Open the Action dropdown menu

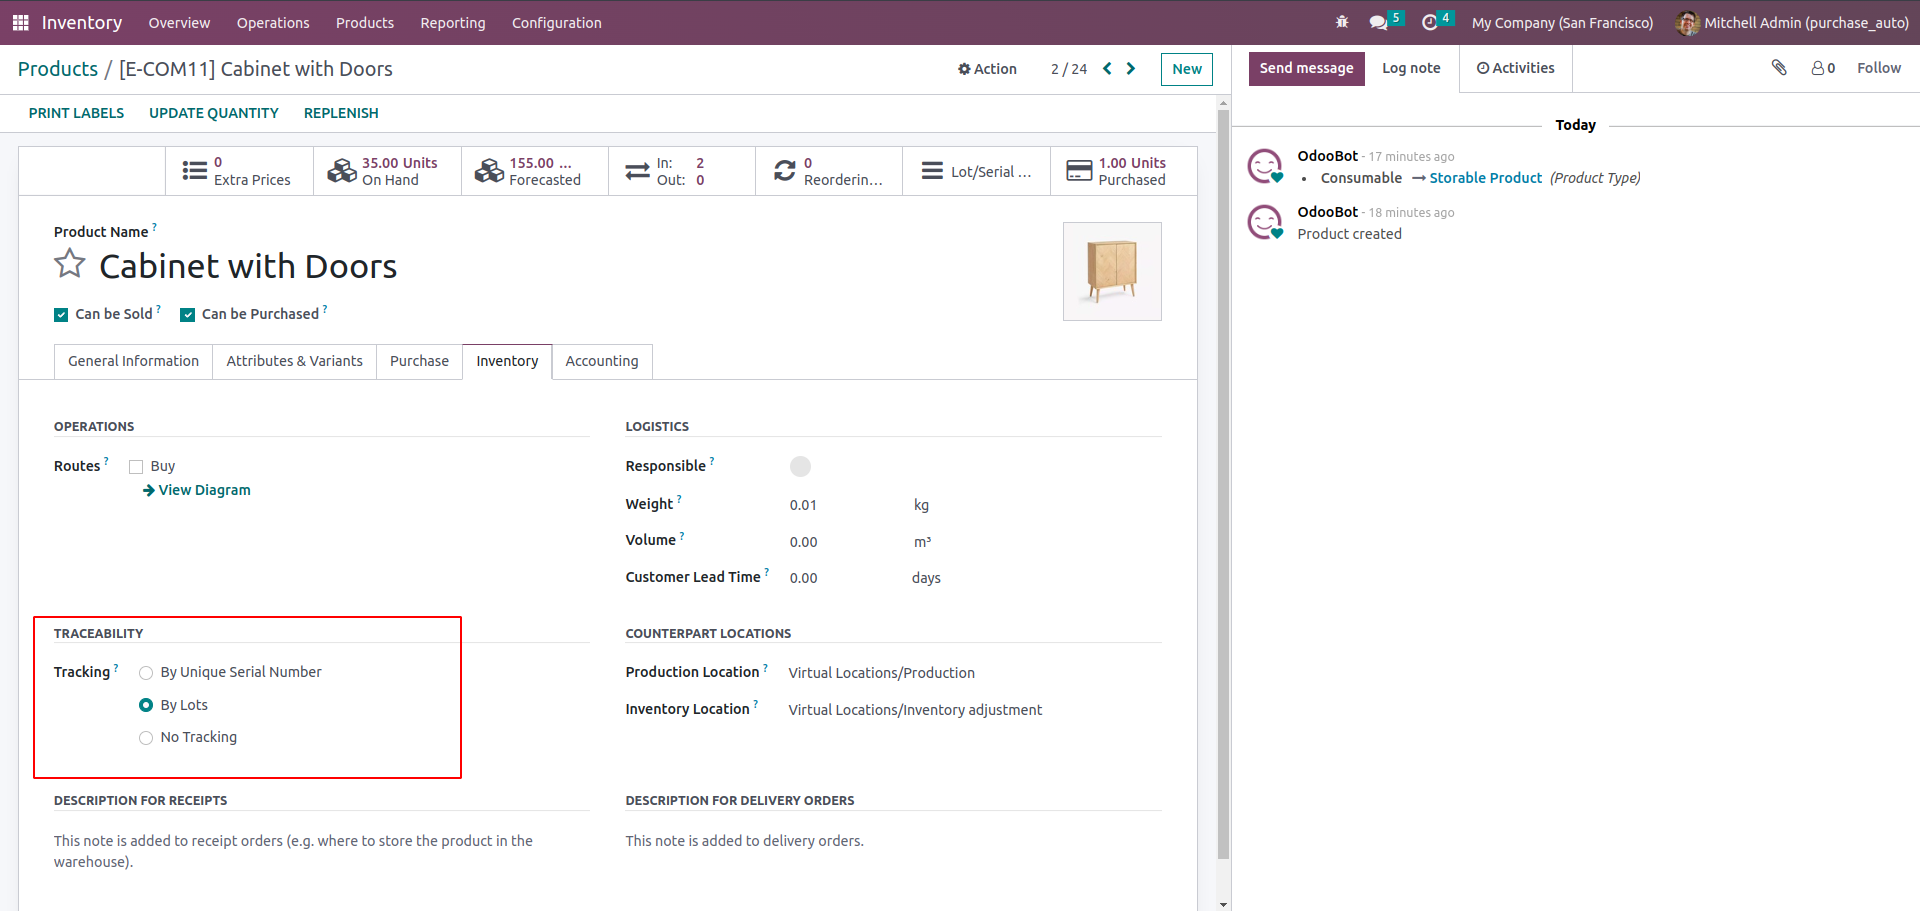coord(987,69)
